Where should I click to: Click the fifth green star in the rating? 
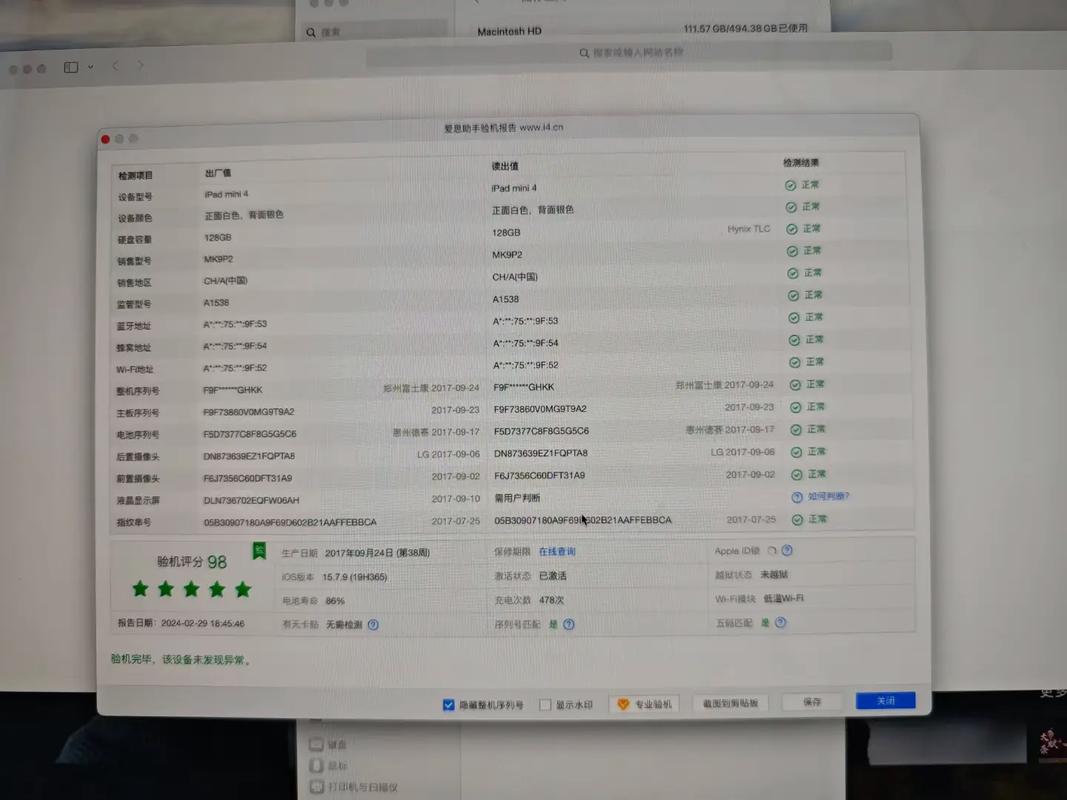[242, 590]
